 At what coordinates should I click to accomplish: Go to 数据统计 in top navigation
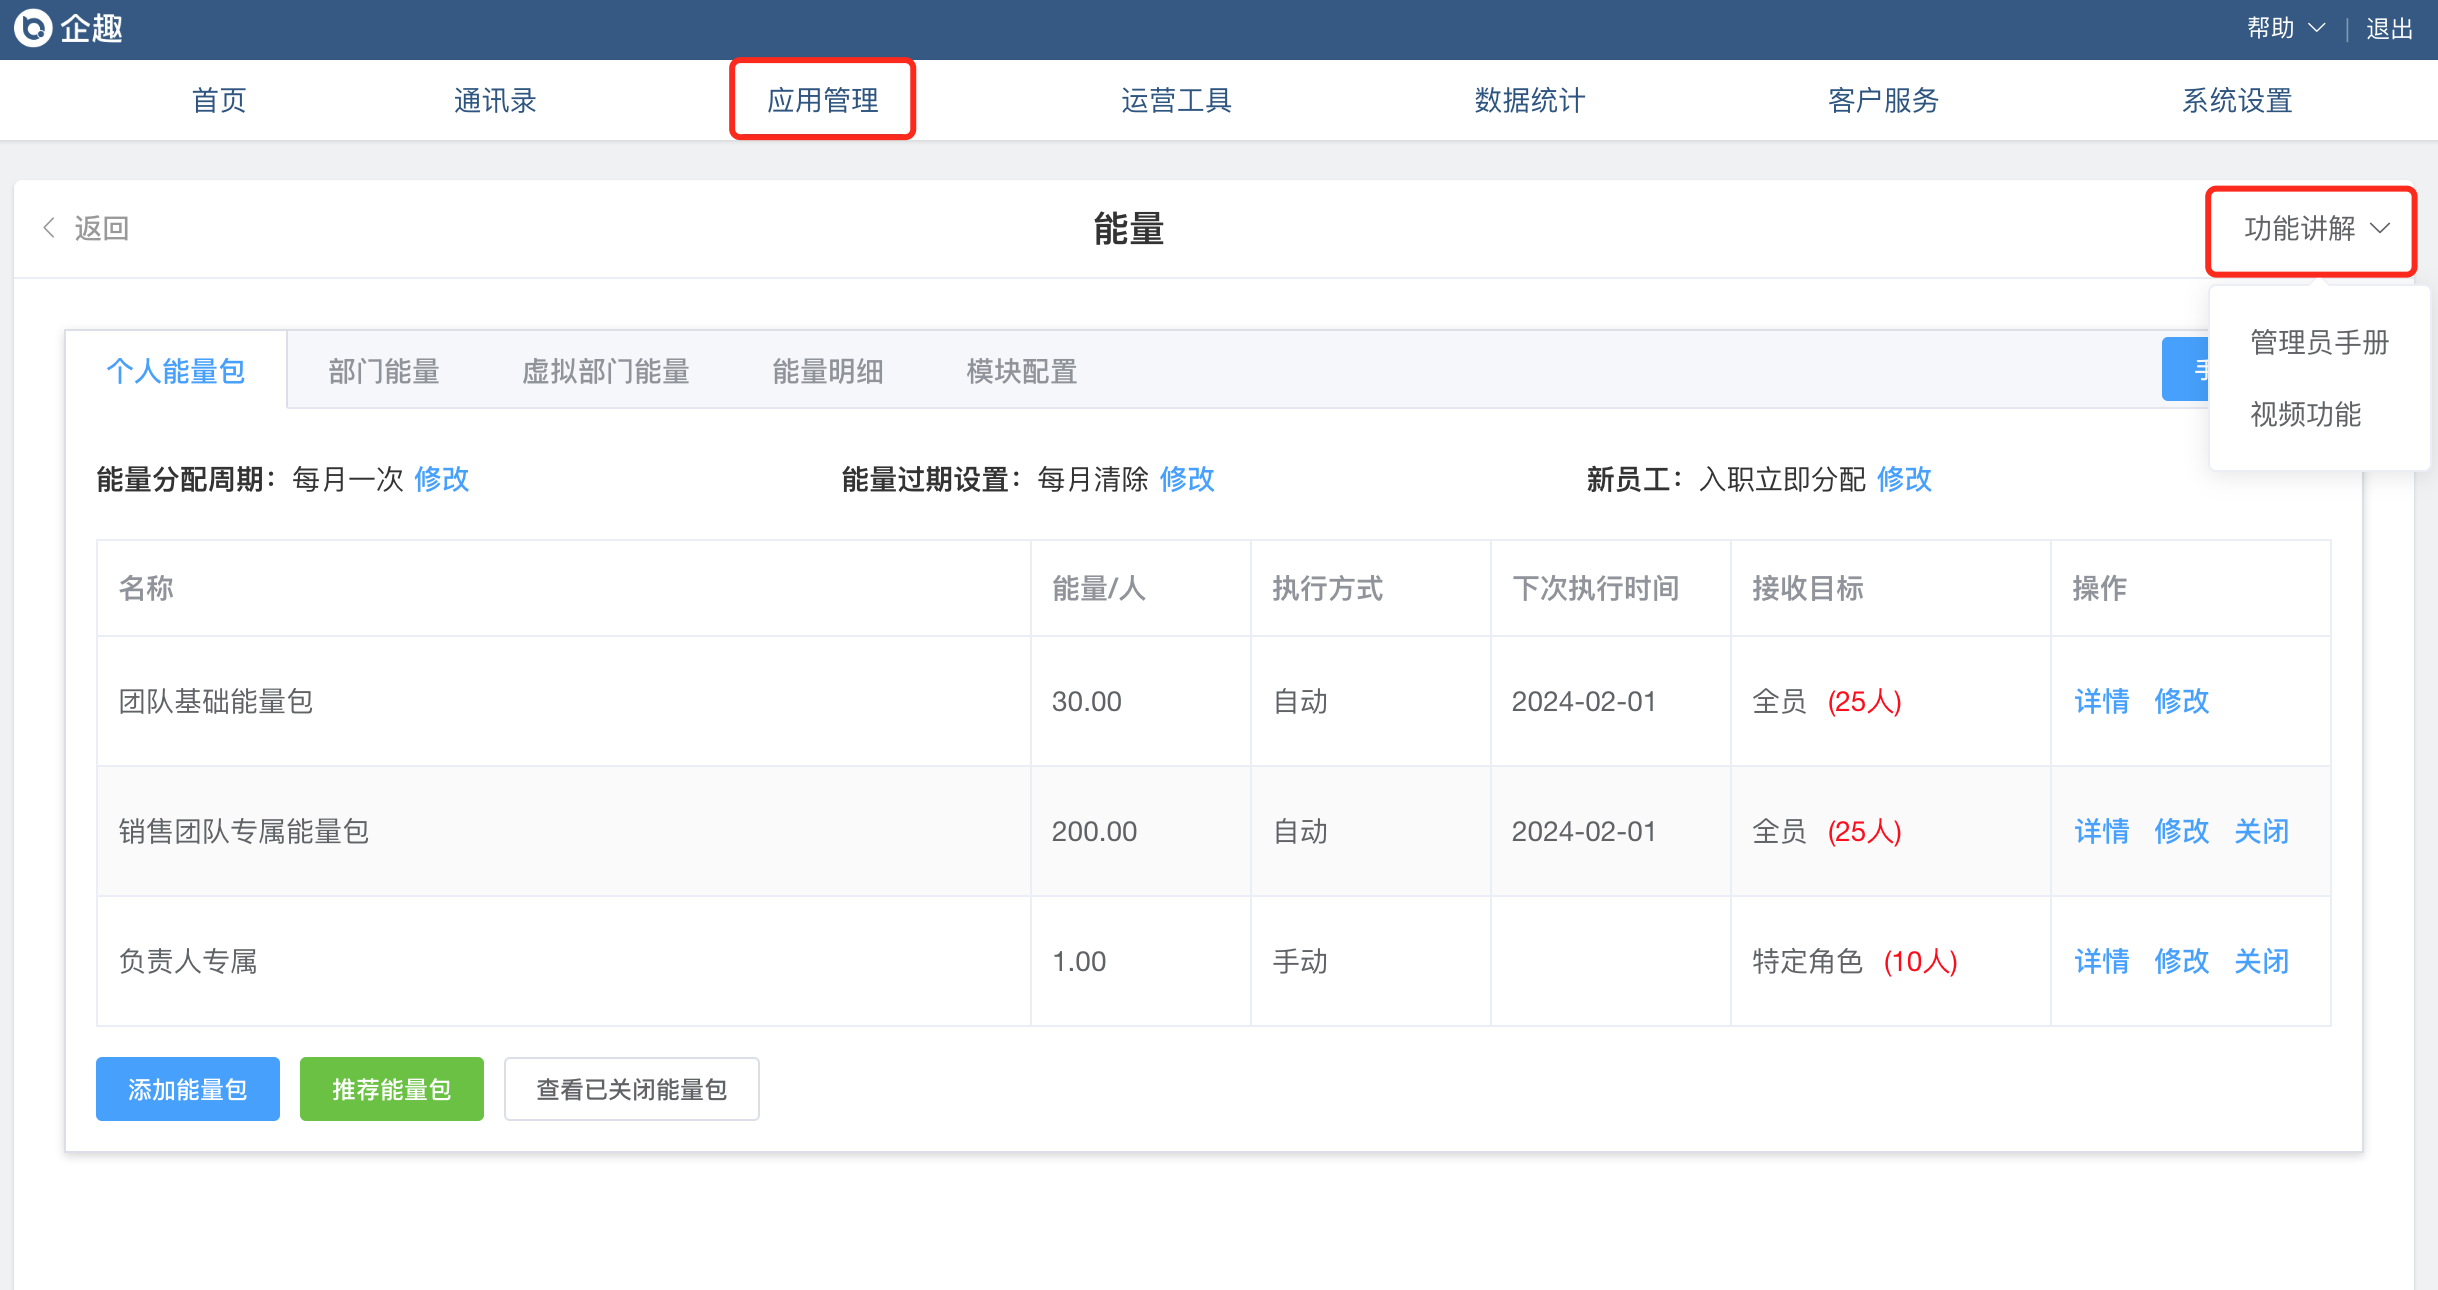point(1529,100)
